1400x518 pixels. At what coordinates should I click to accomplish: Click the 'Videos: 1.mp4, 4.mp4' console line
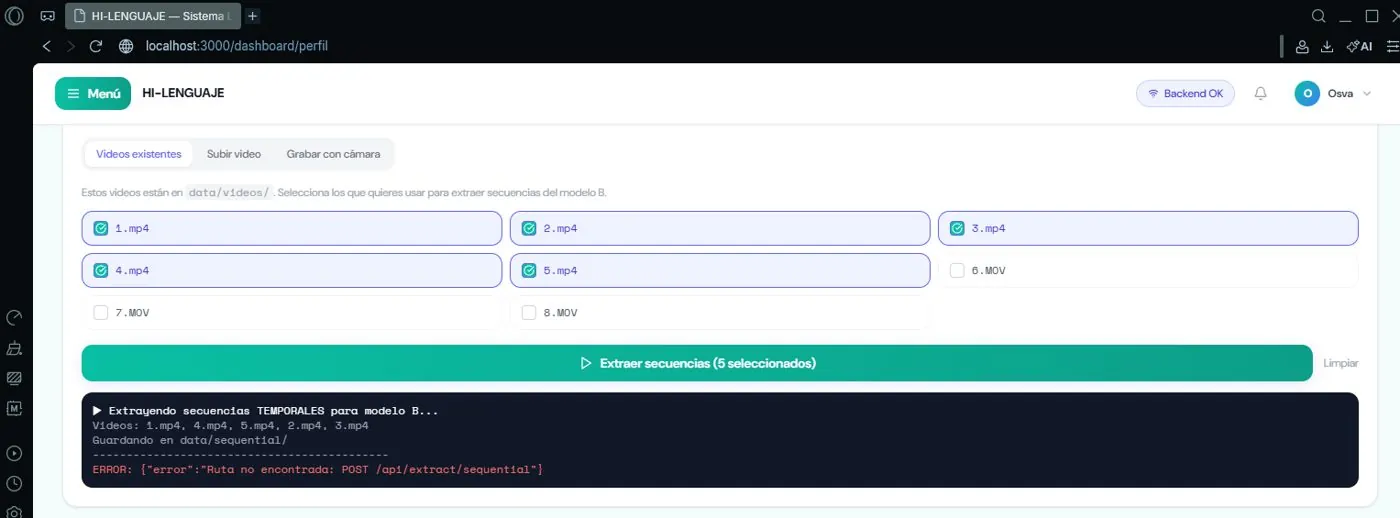tap(230, 426)
